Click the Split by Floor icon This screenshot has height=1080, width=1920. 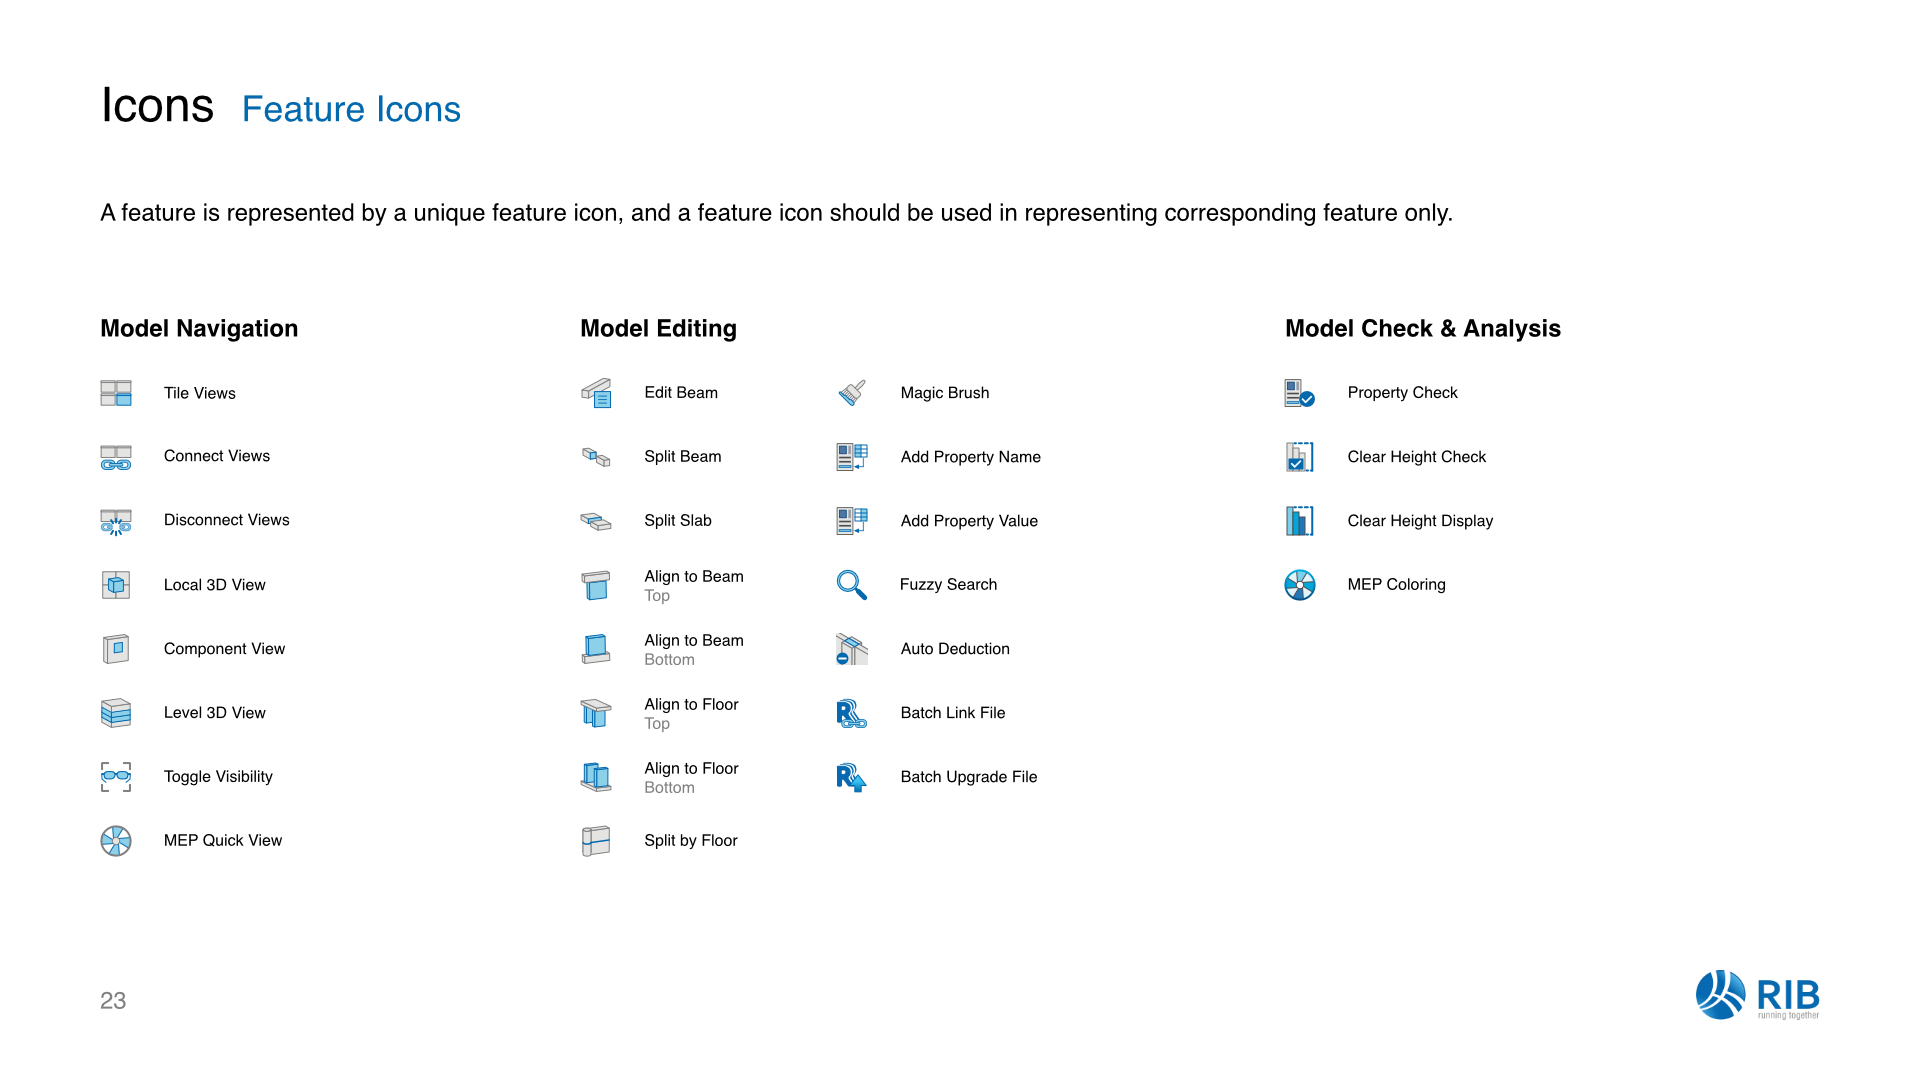(x=596, y=841)
